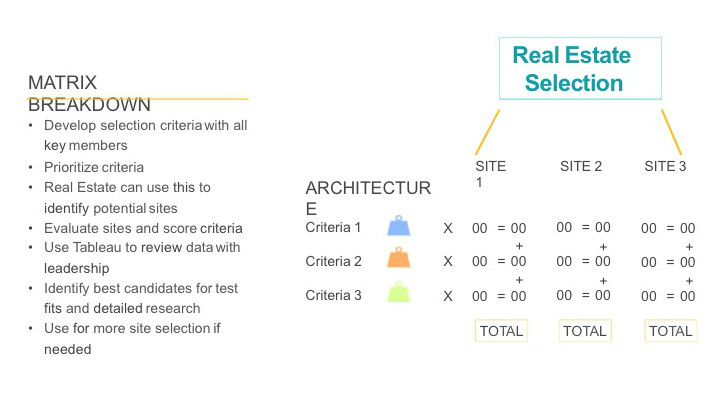Select the MATRIX BREAKDOWN heading
This screenshot has width=718, height=412.
pos(88,94)
